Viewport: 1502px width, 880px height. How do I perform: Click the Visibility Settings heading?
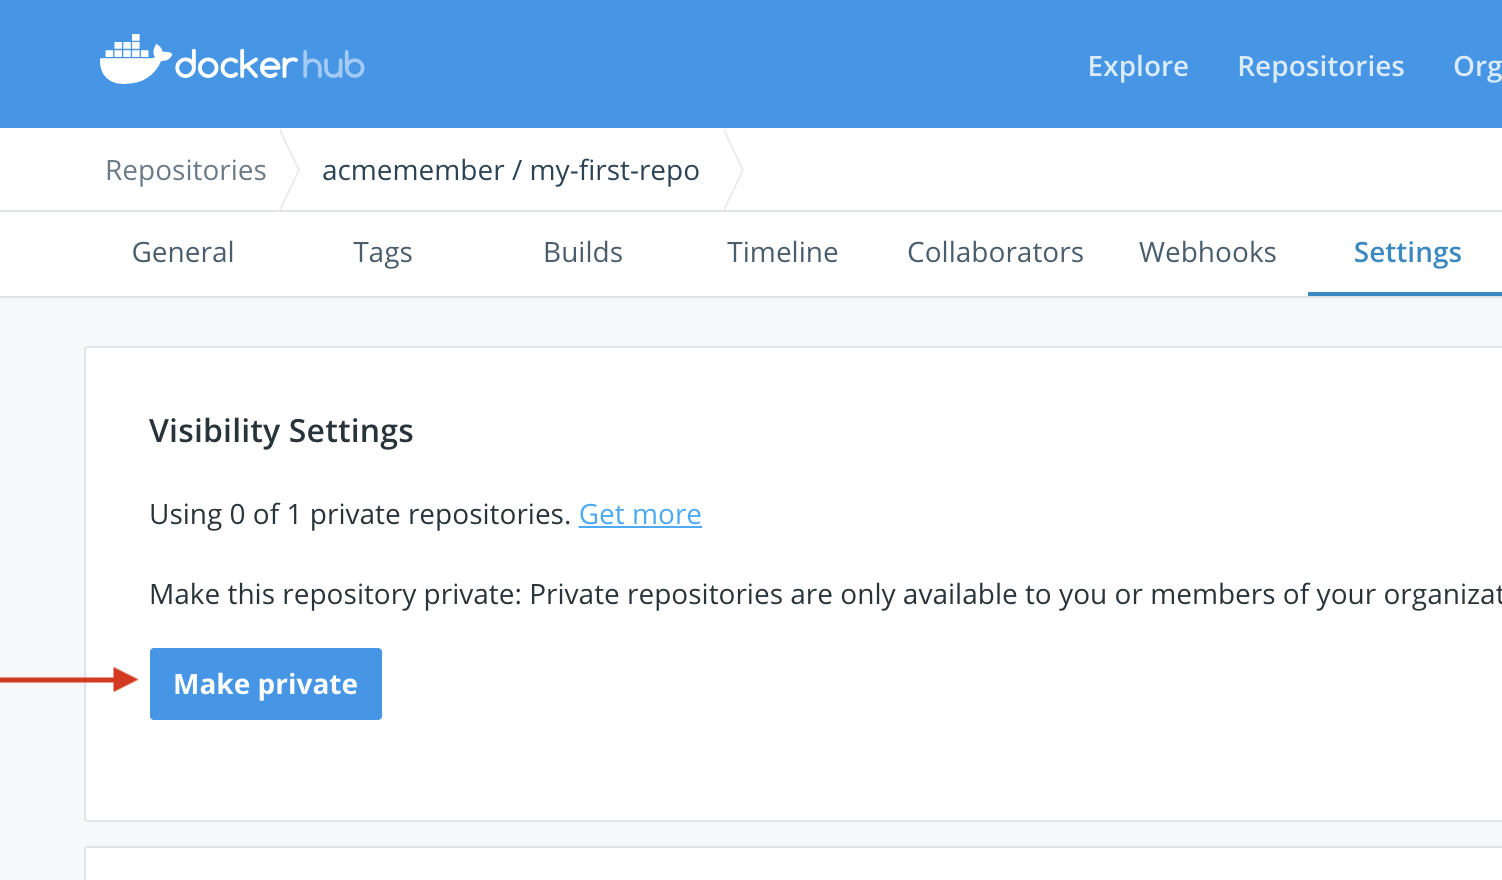(x=281, y=430)
